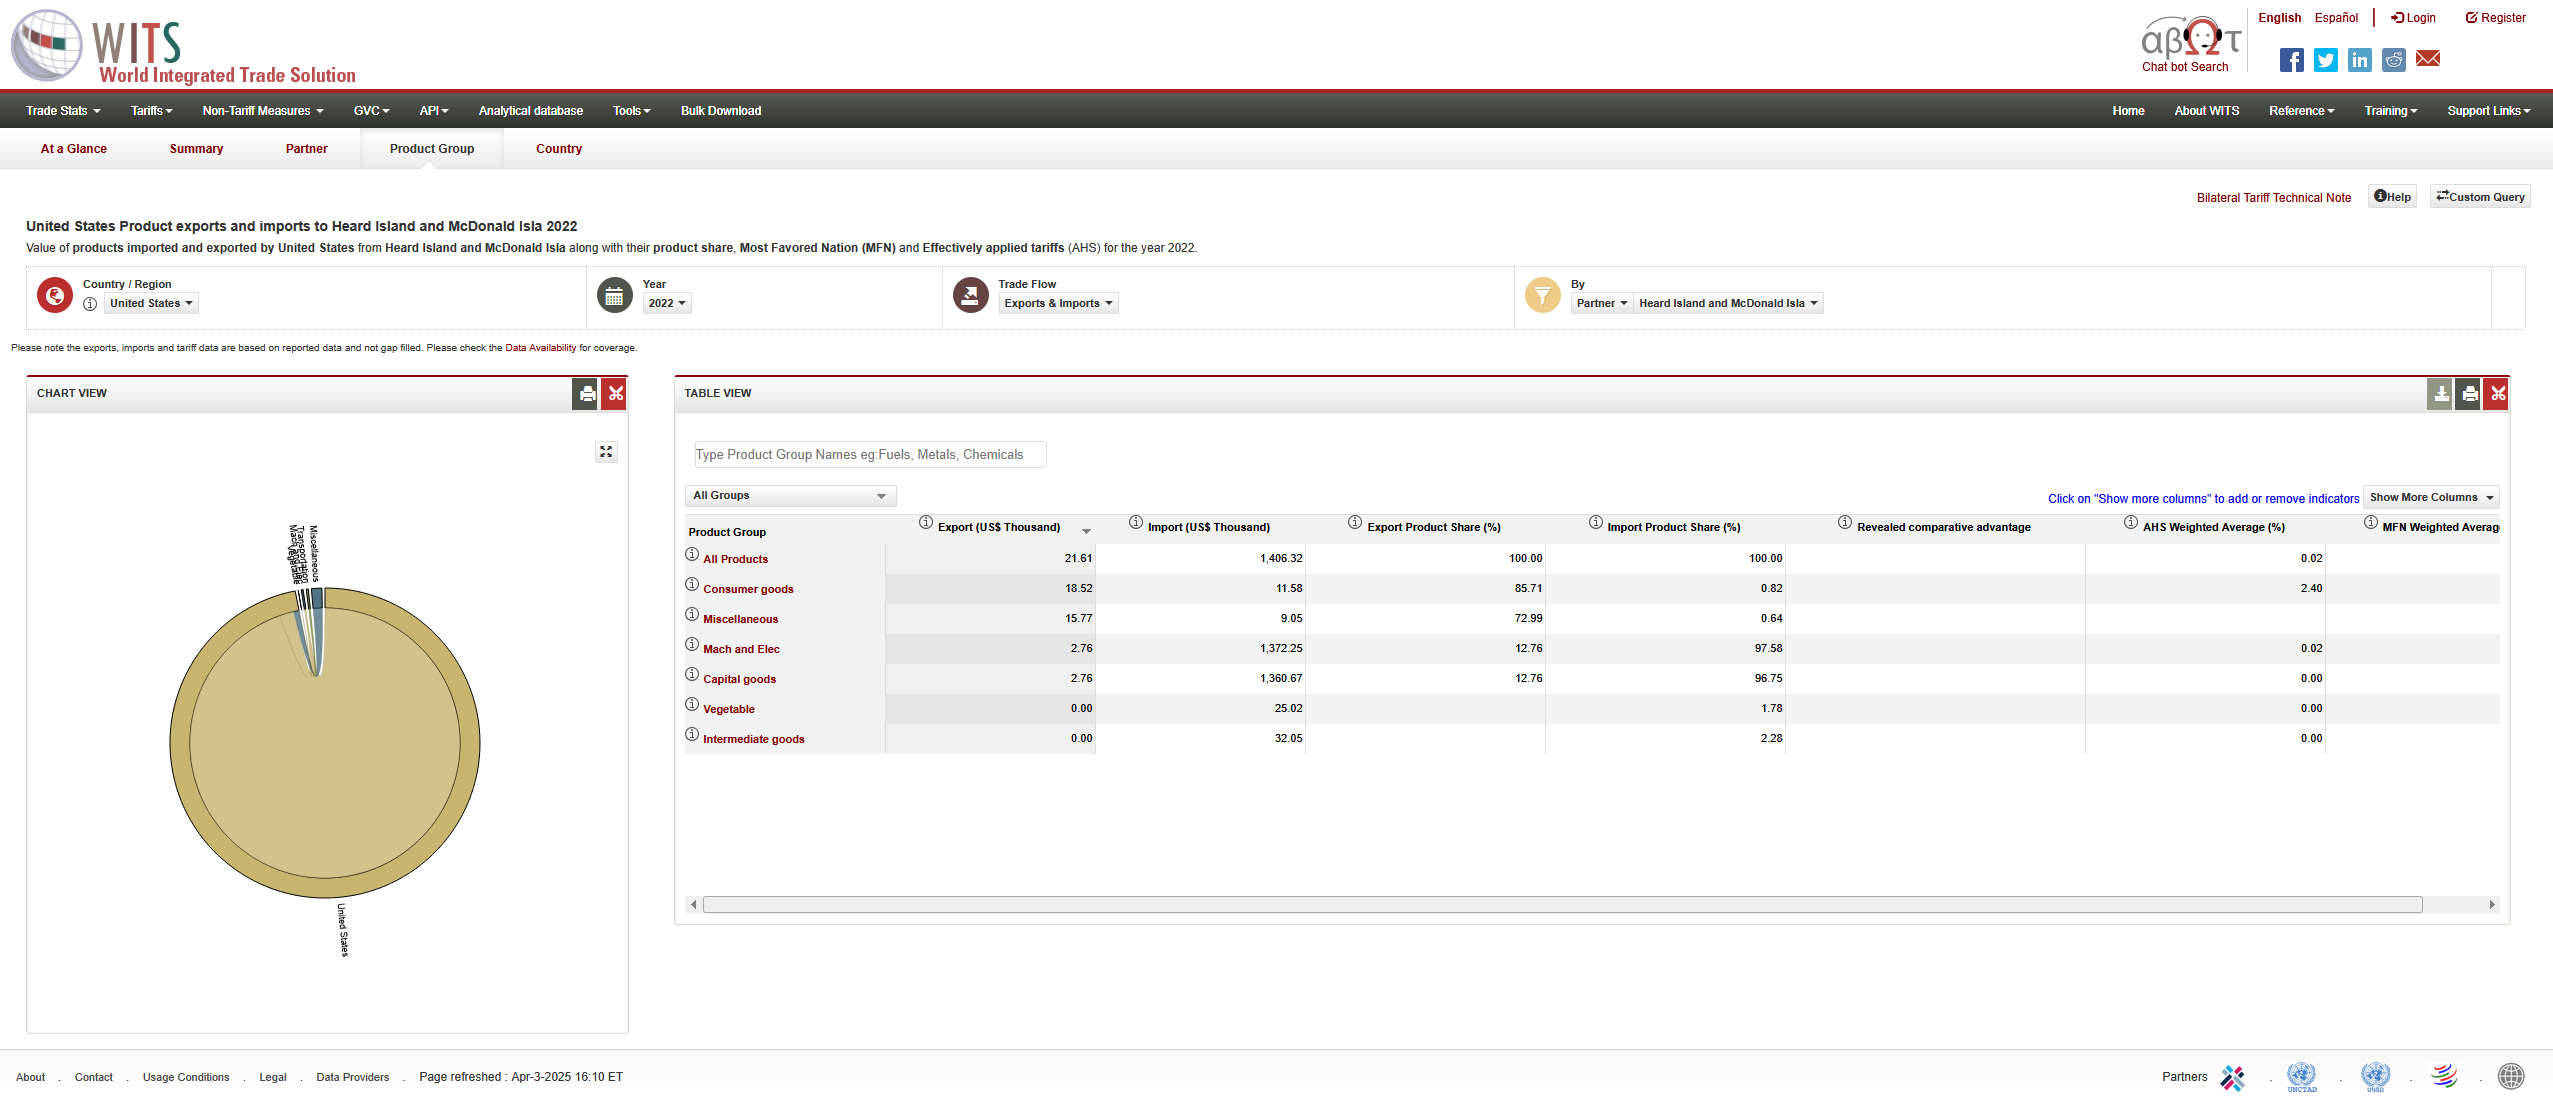Click info icon for Mach and Elec row
The height and width of the screenshot is (1116, 2553).
tap(691, 645)
